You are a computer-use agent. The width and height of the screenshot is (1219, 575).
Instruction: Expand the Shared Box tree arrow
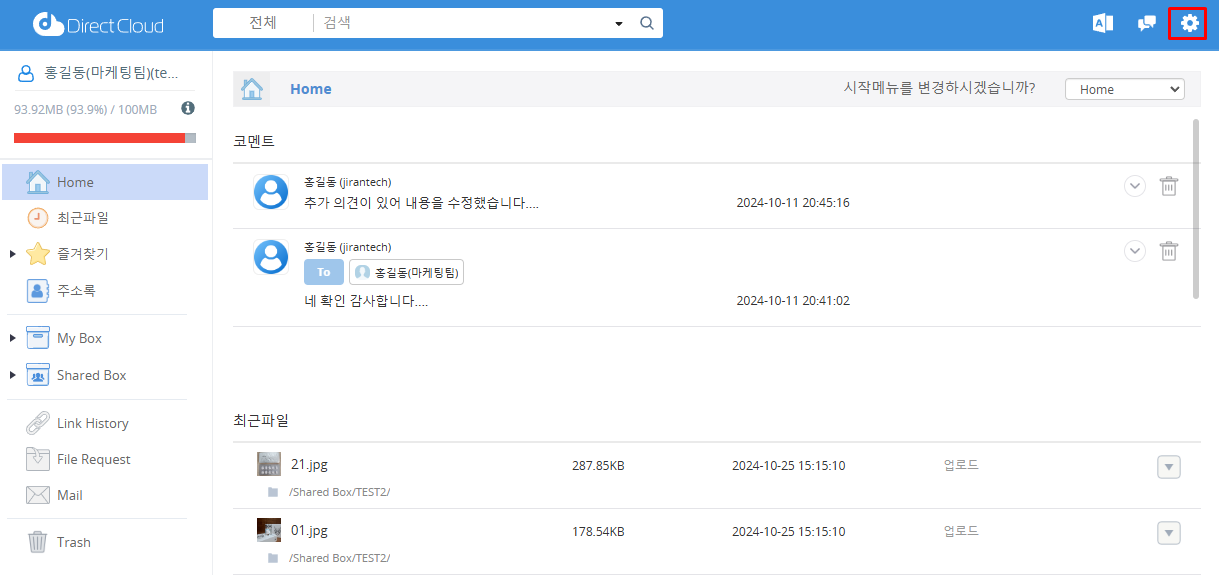click(12, 376)
